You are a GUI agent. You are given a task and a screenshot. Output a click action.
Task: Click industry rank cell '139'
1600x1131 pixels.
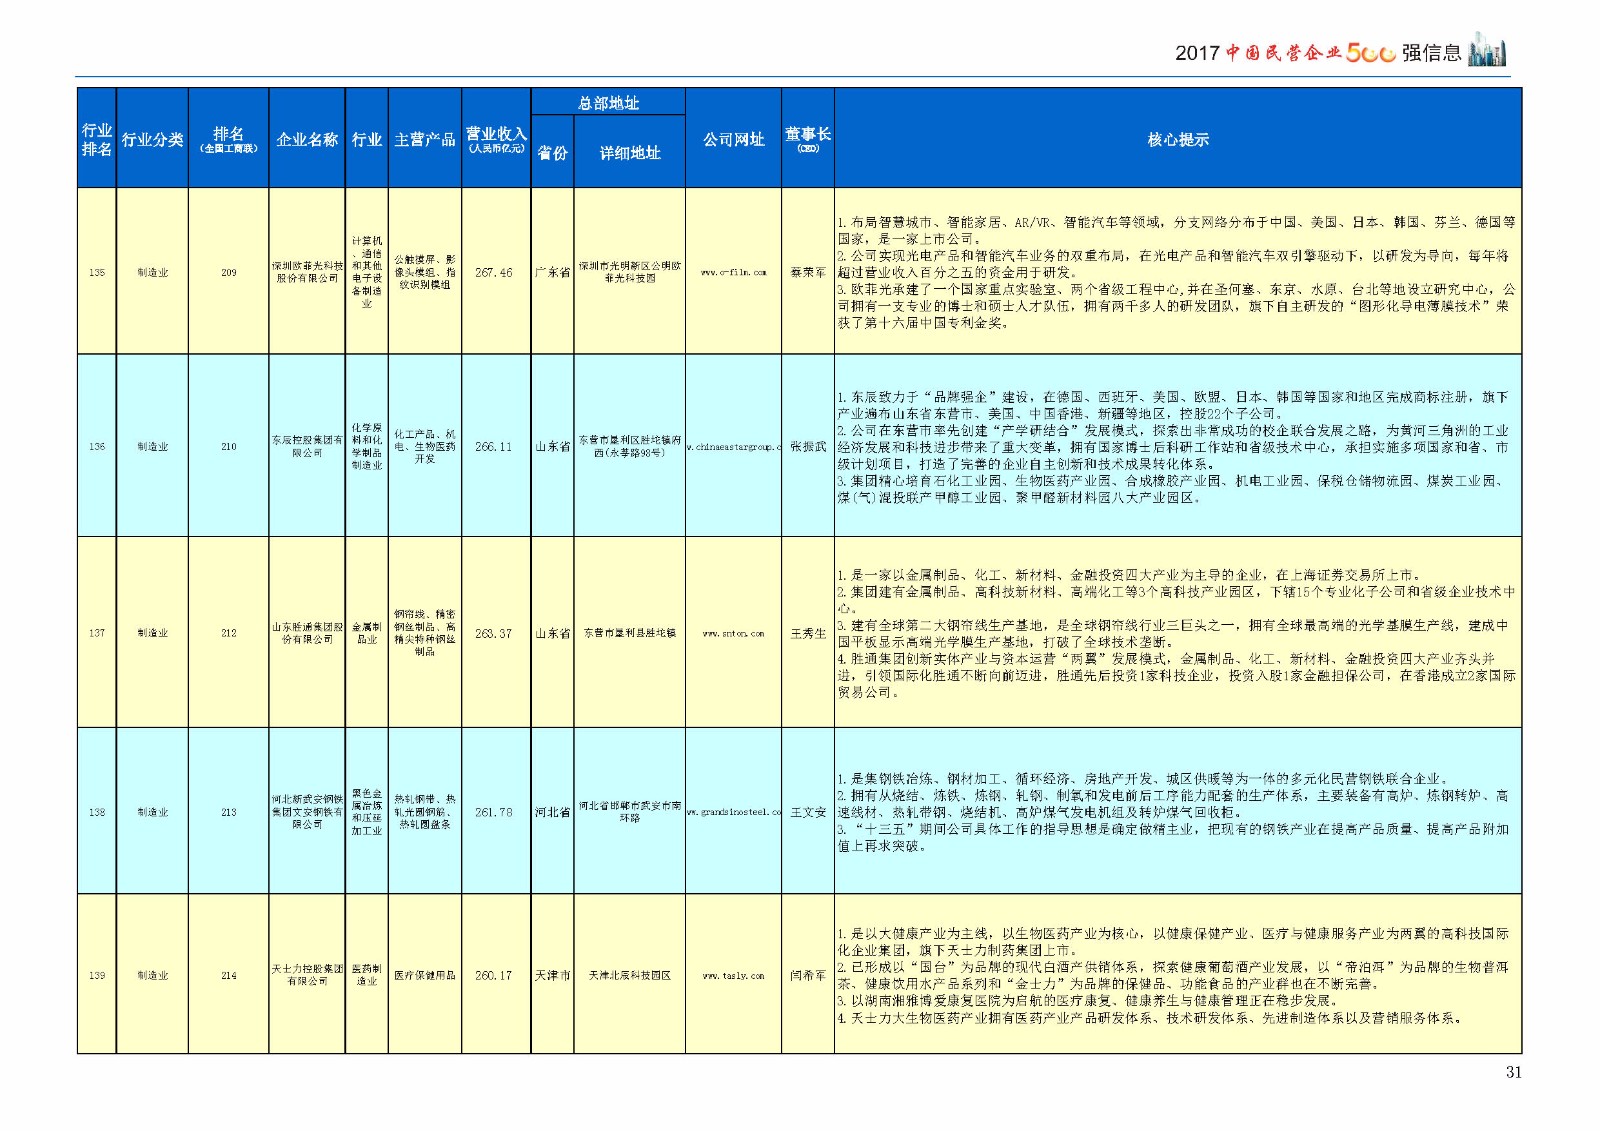pyautogui.click(x=97, y=975)
